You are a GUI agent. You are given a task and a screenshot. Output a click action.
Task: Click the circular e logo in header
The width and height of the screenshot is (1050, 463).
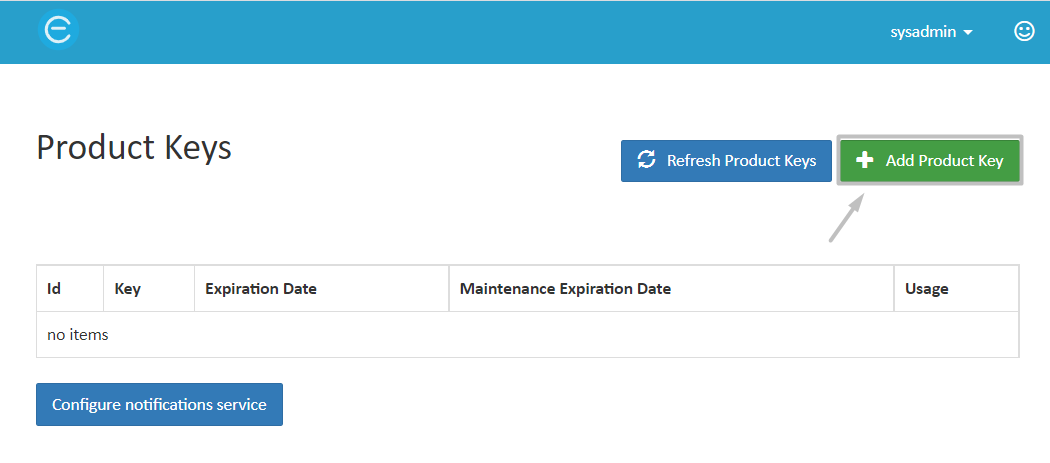58,31
